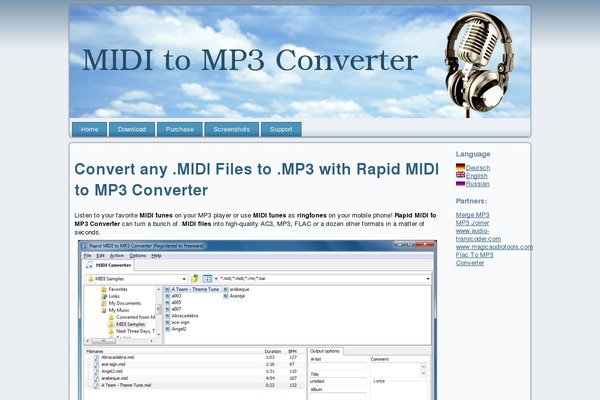Click the Artist input field
This screenshot has height=400, width=600.
(x=338, y=366)
